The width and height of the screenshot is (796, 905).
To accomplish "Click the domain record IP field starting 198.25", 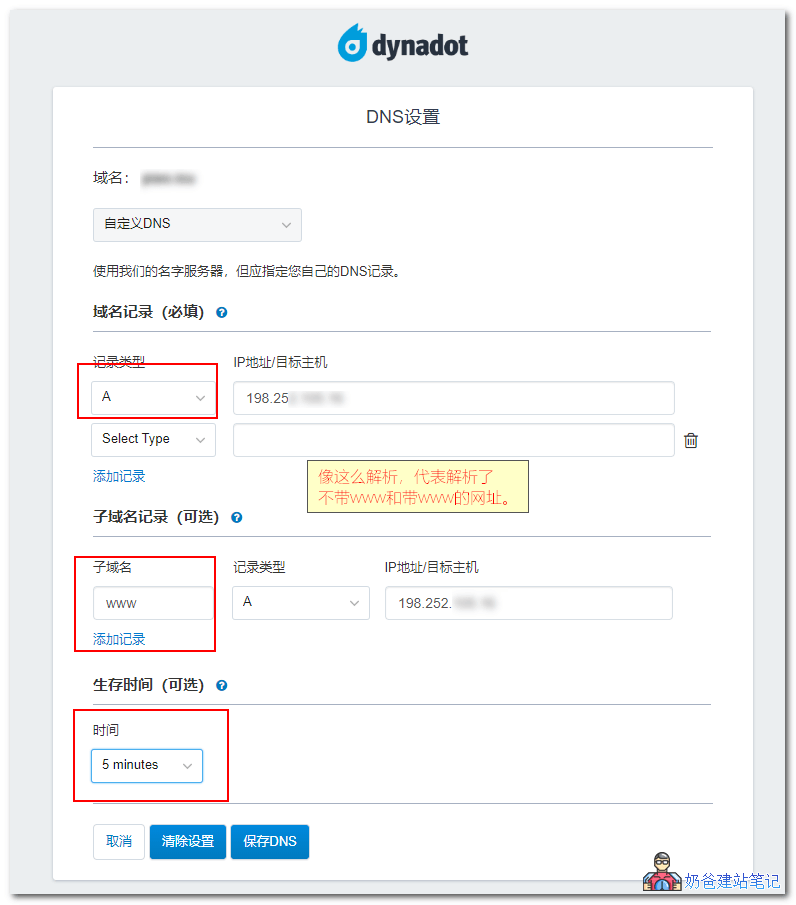I will (454, 398).
